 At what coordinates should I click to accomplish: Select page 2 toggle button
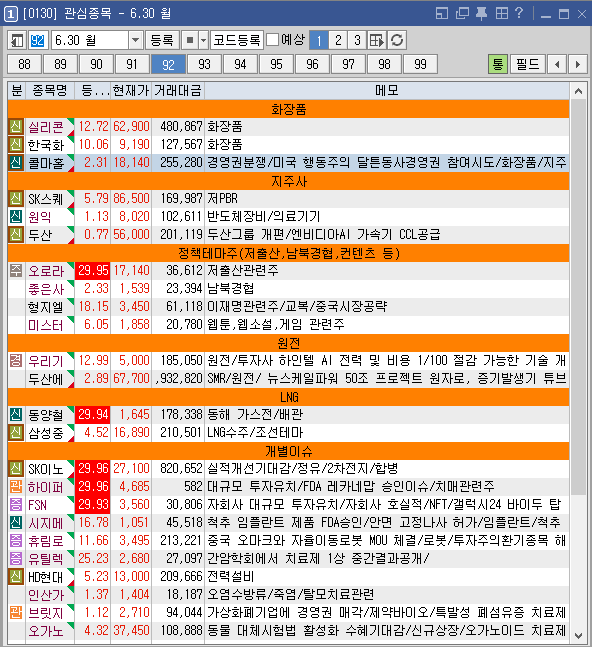click(x=338, y=40)
